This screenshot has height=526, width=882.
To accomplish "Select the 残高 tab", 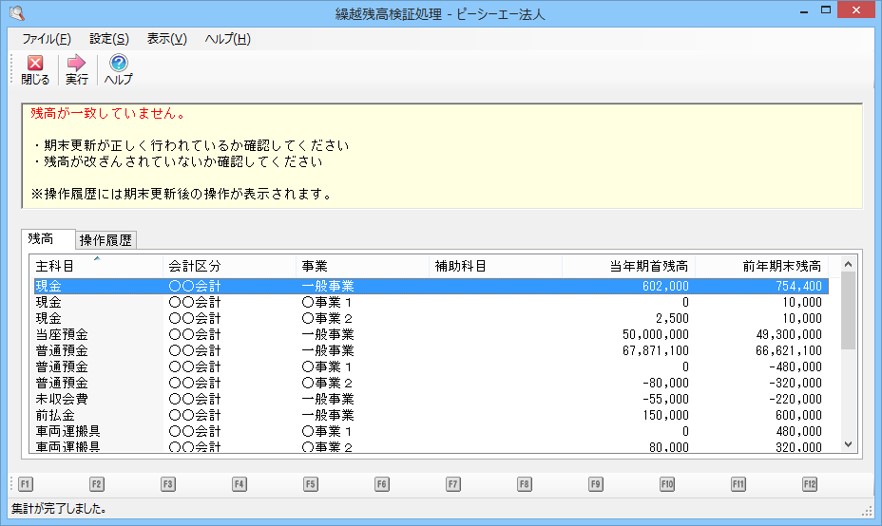I will (48, 240).
